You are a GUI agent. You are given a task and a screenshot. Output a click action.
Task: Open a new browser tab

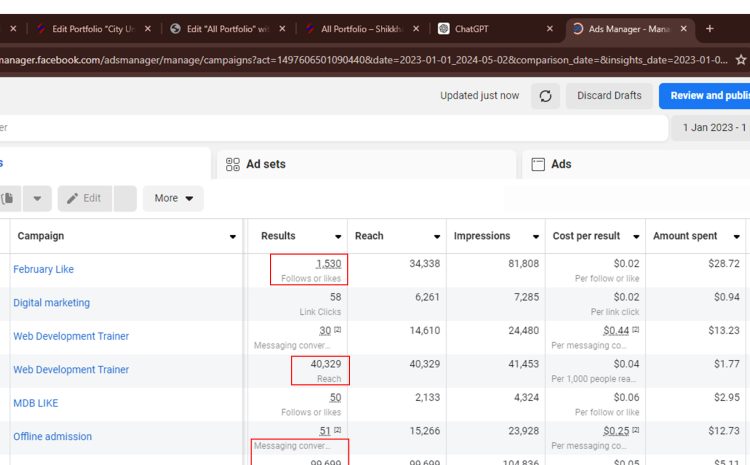tap(710, 29)
